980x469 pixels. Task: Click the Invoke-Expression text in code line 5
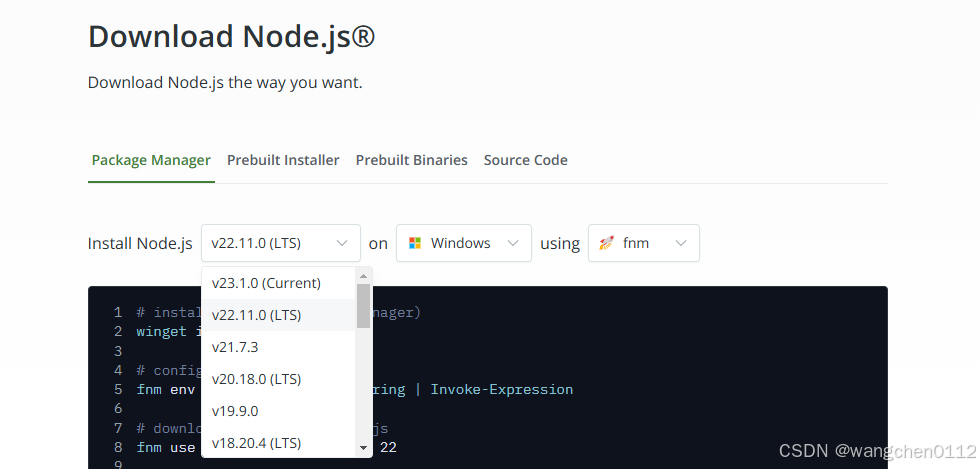tap(502, 390)
